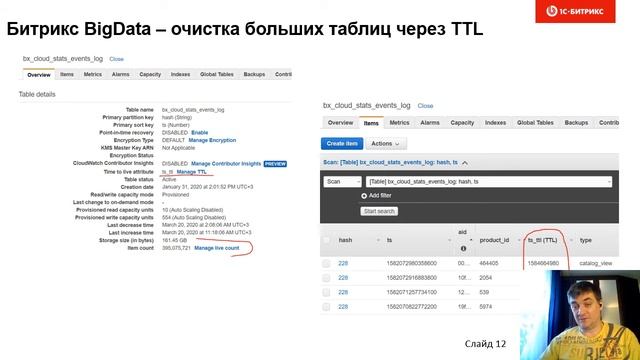Screen dimensions: 640x360
Task: Switch to Items tab in left panel
Action: pyautogui.click(x=67, y=74)
